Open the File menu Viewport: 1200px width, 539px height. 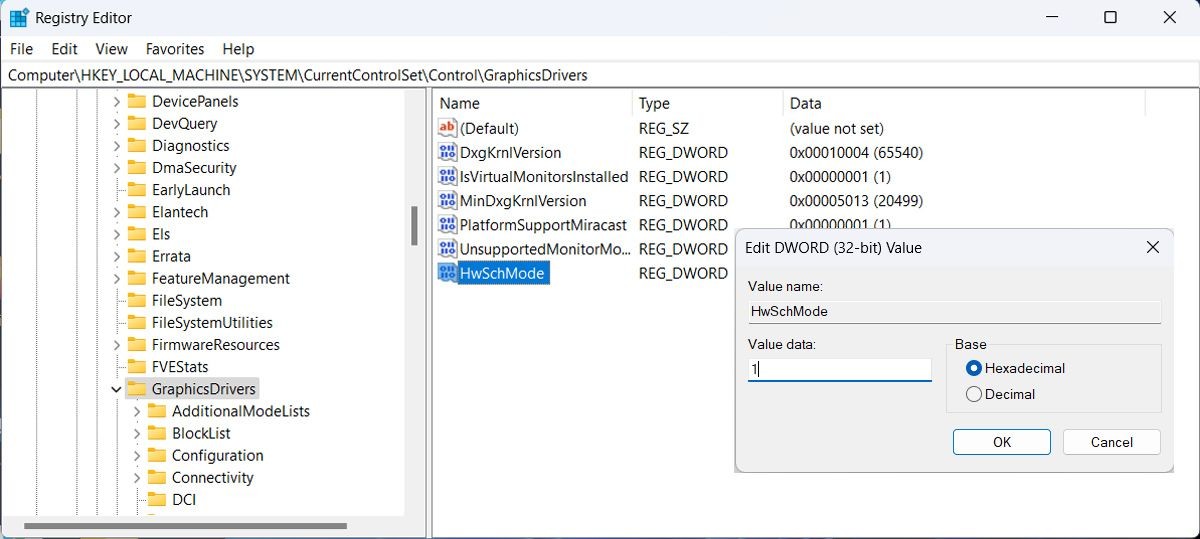(21, 49)
